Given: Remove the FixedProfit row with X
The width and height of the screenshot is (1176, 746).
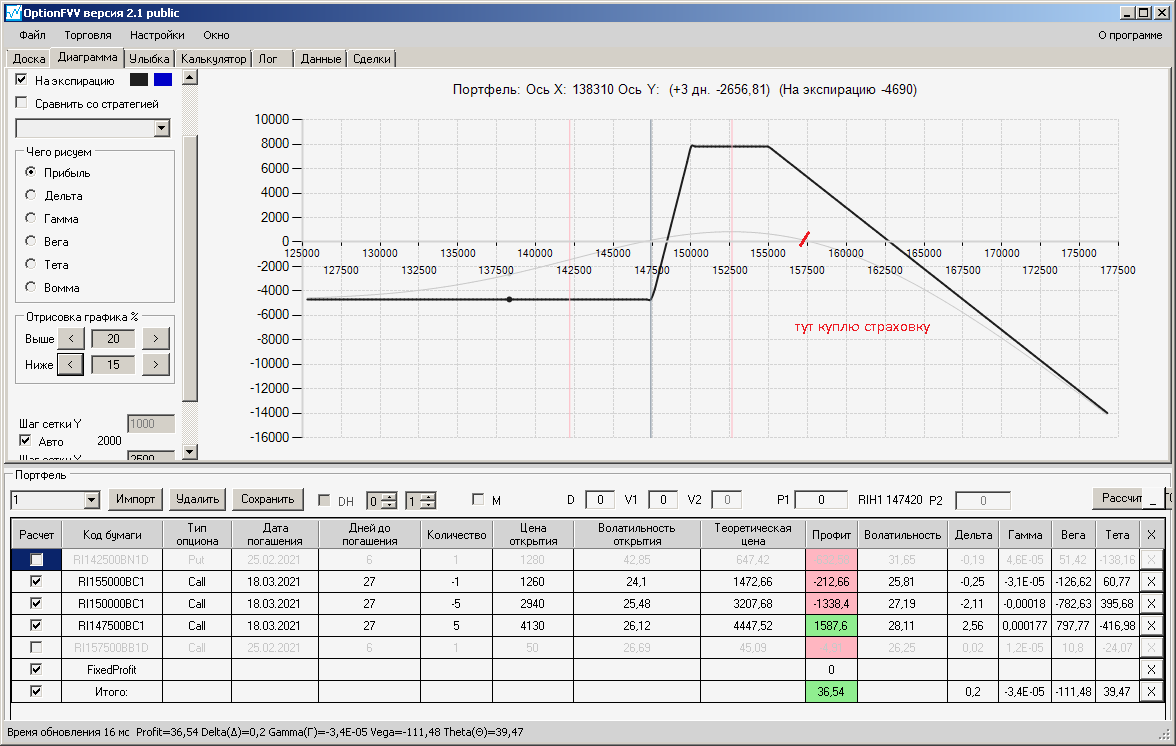Looking at the screenshot, I should coord(1151,670).
